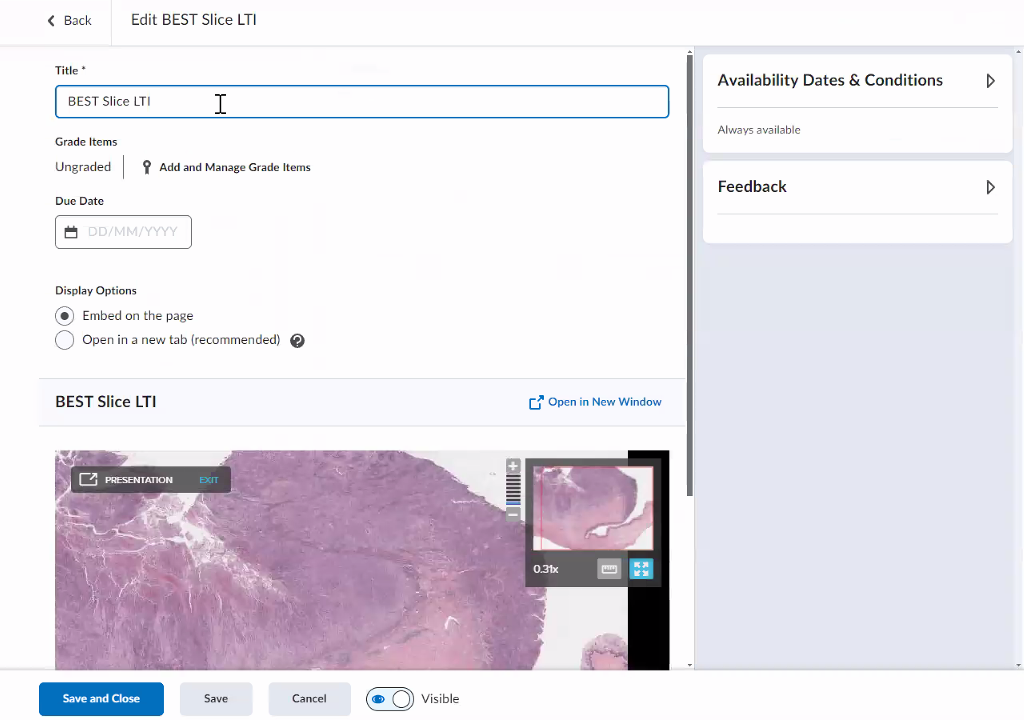Viewport: 1024px width, 720px height.
Task: Click the main panel scroll down arrow
Action: pyautogui.click(x=690, y=665)
